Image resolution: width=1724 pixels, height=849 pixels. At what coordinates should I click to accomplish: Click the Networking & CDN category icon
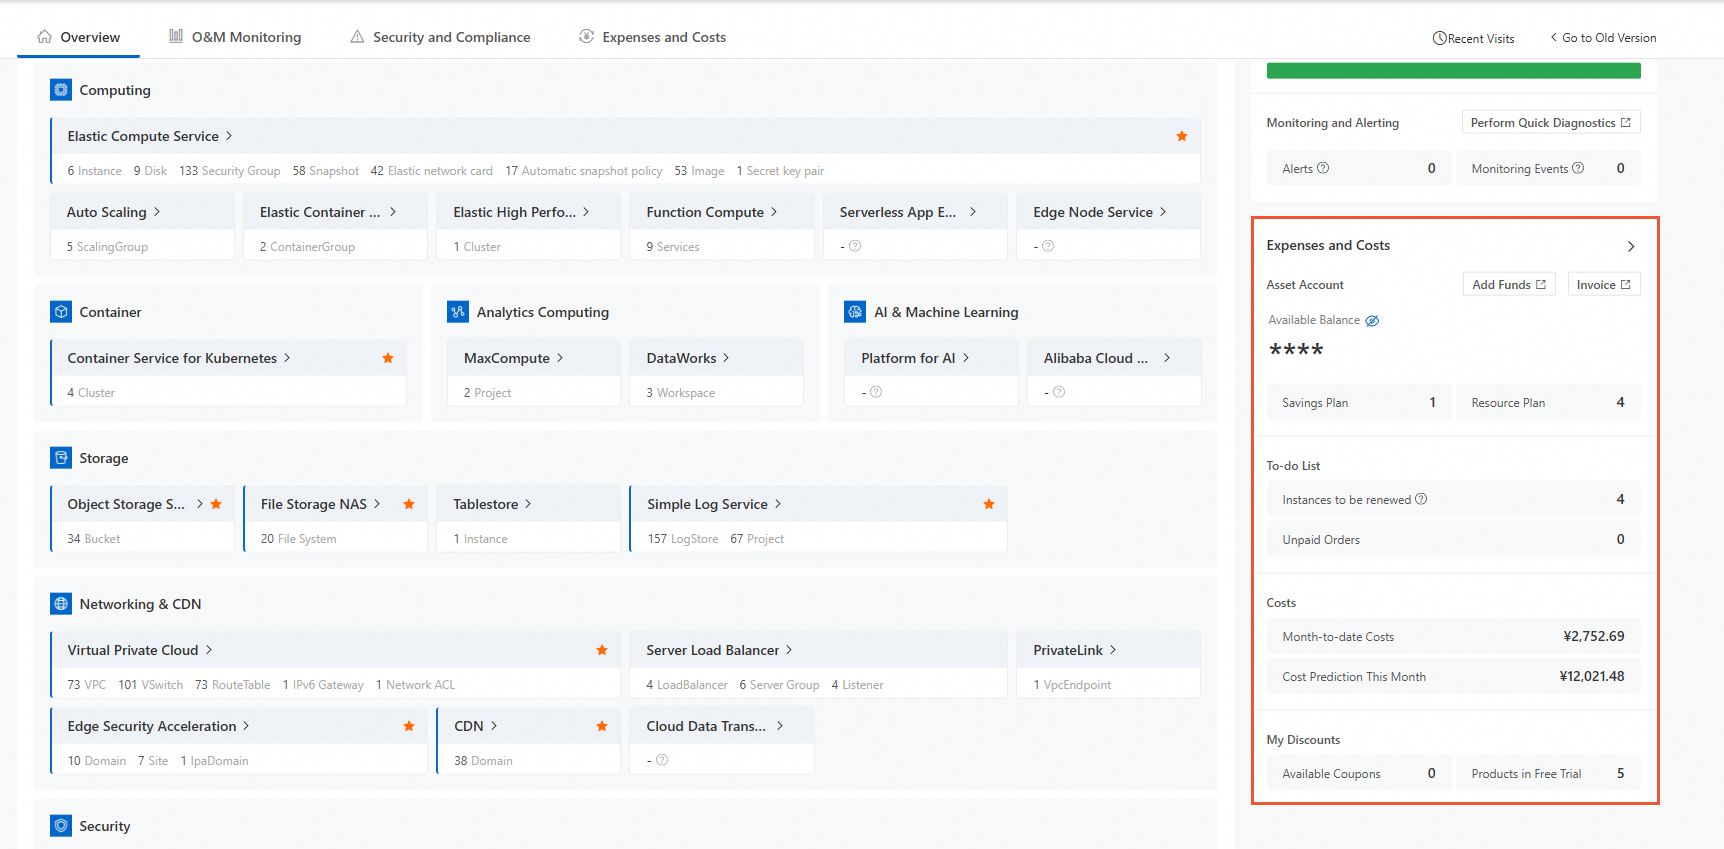coord(61,604)
